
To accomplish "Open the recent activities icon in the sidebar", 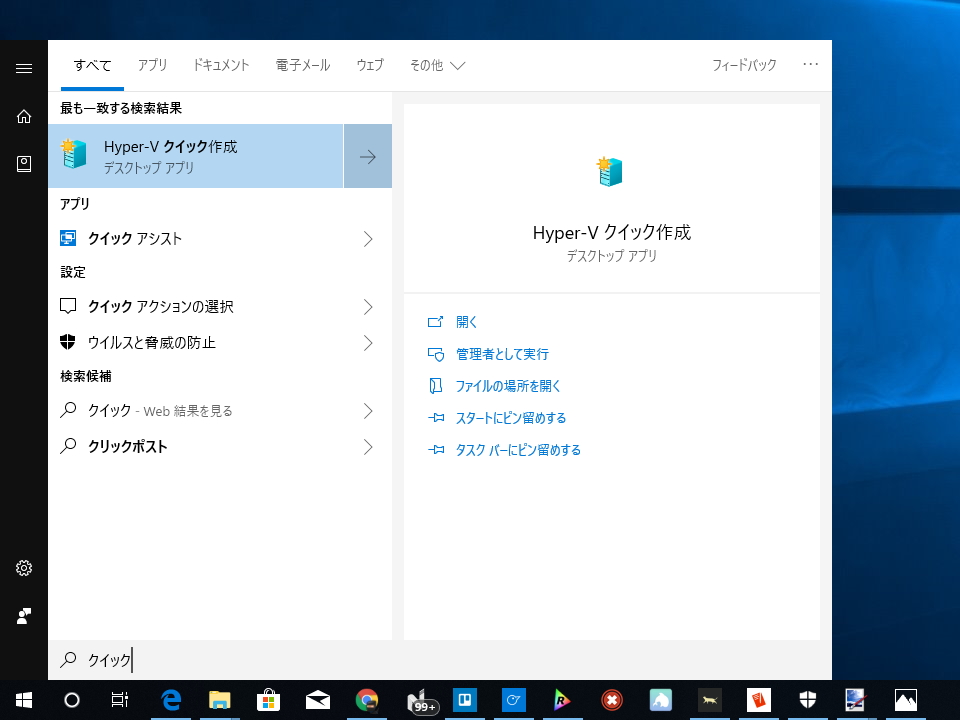I will coord(23,163).
